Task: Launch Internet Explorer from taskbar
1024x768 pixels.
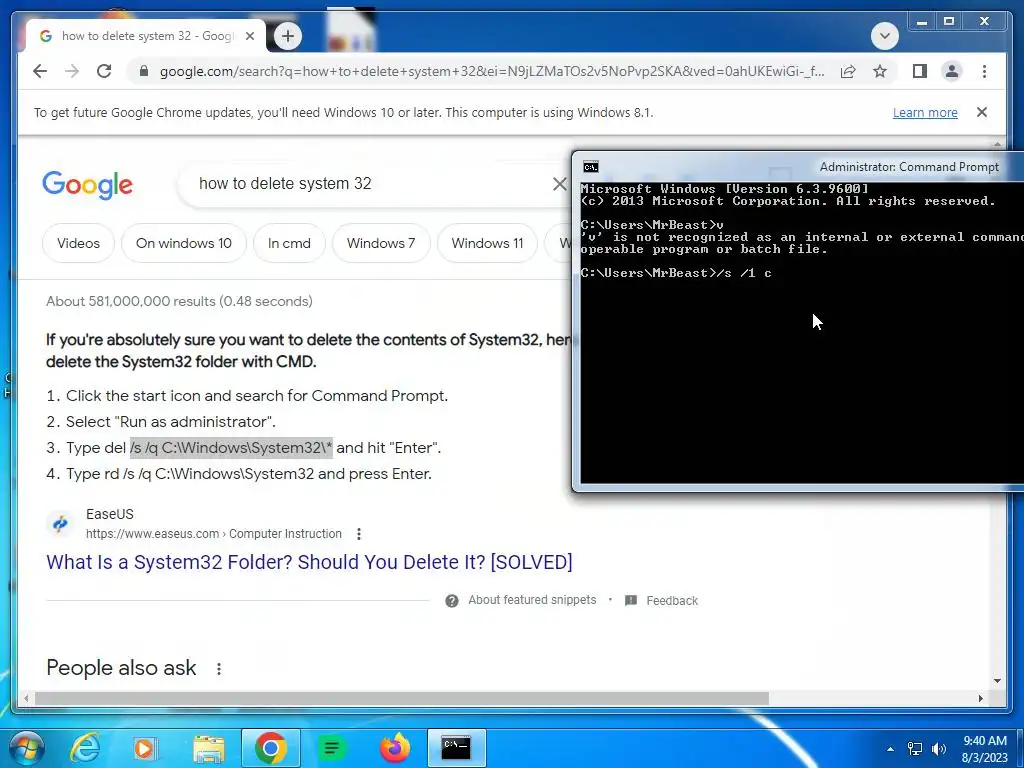Action: coord(85,748)
